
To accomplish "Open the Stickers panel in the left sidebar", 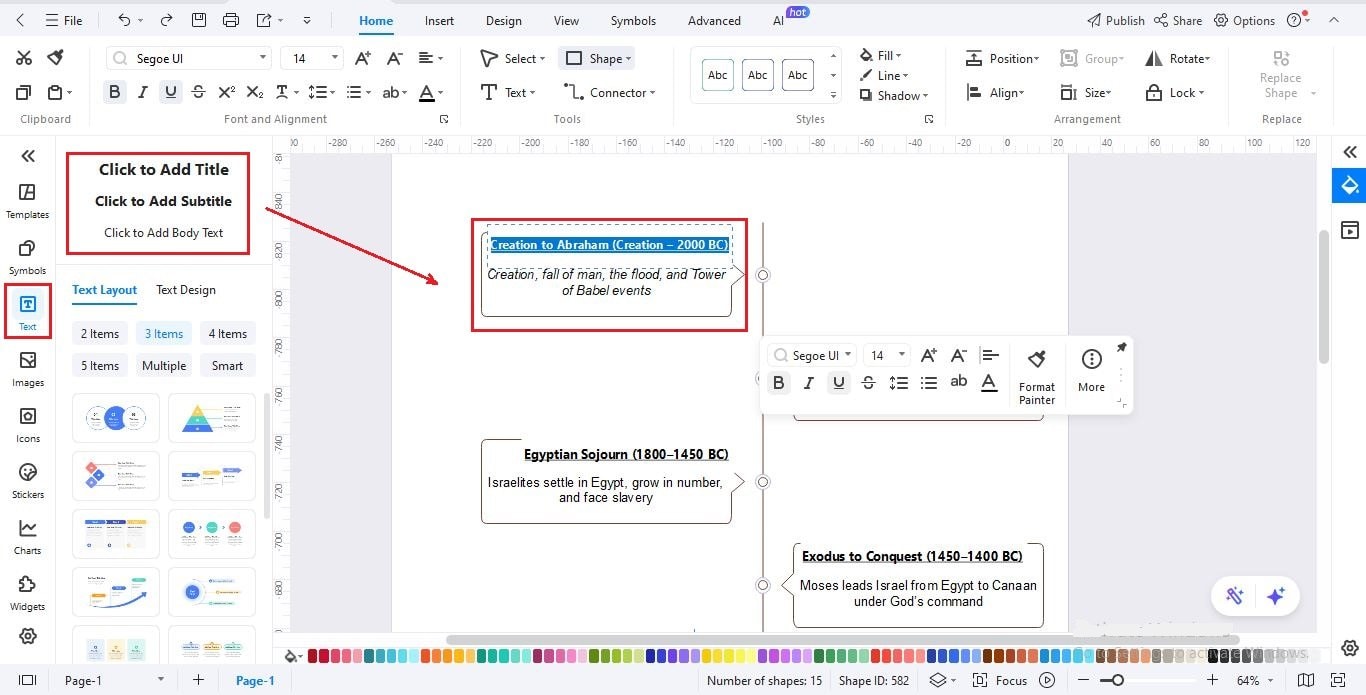I will 27,480.
